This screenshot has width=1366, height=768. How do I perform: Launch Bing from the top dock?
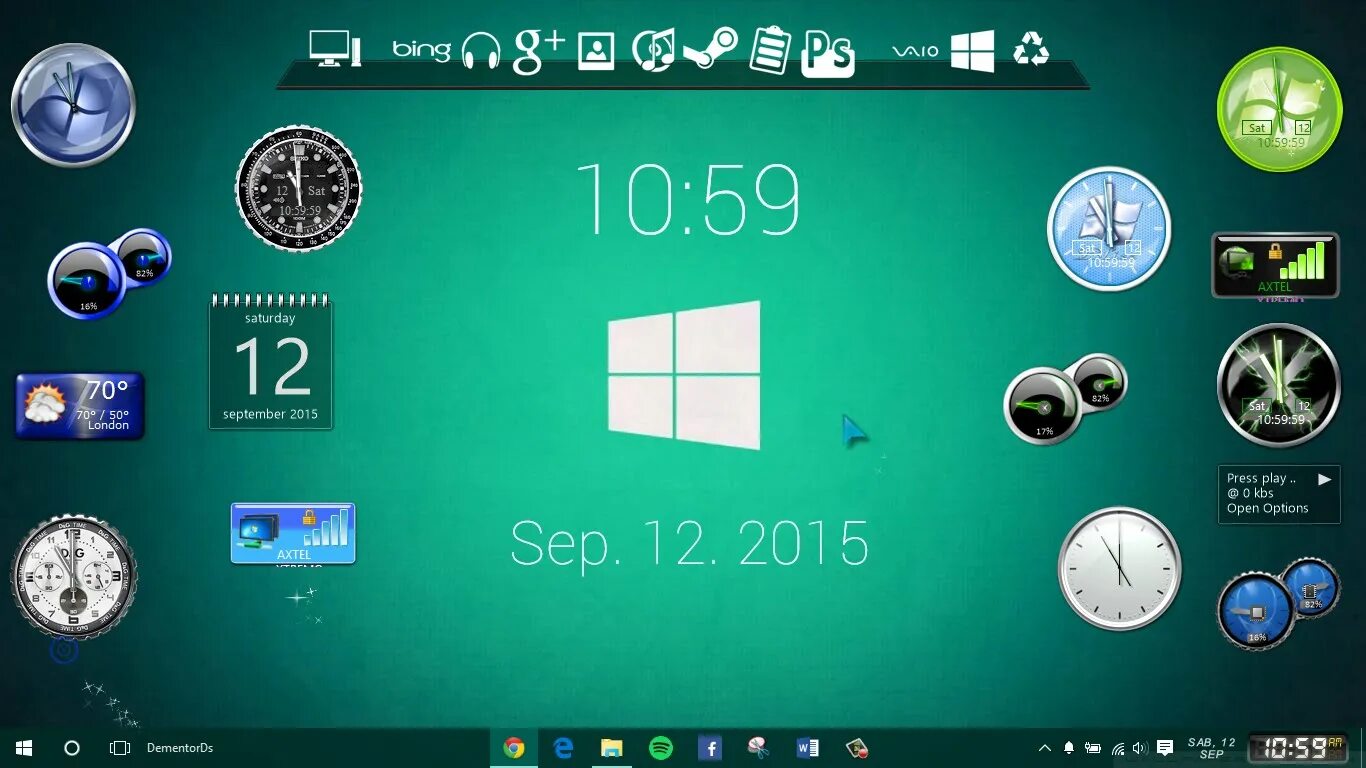(421, 49)
